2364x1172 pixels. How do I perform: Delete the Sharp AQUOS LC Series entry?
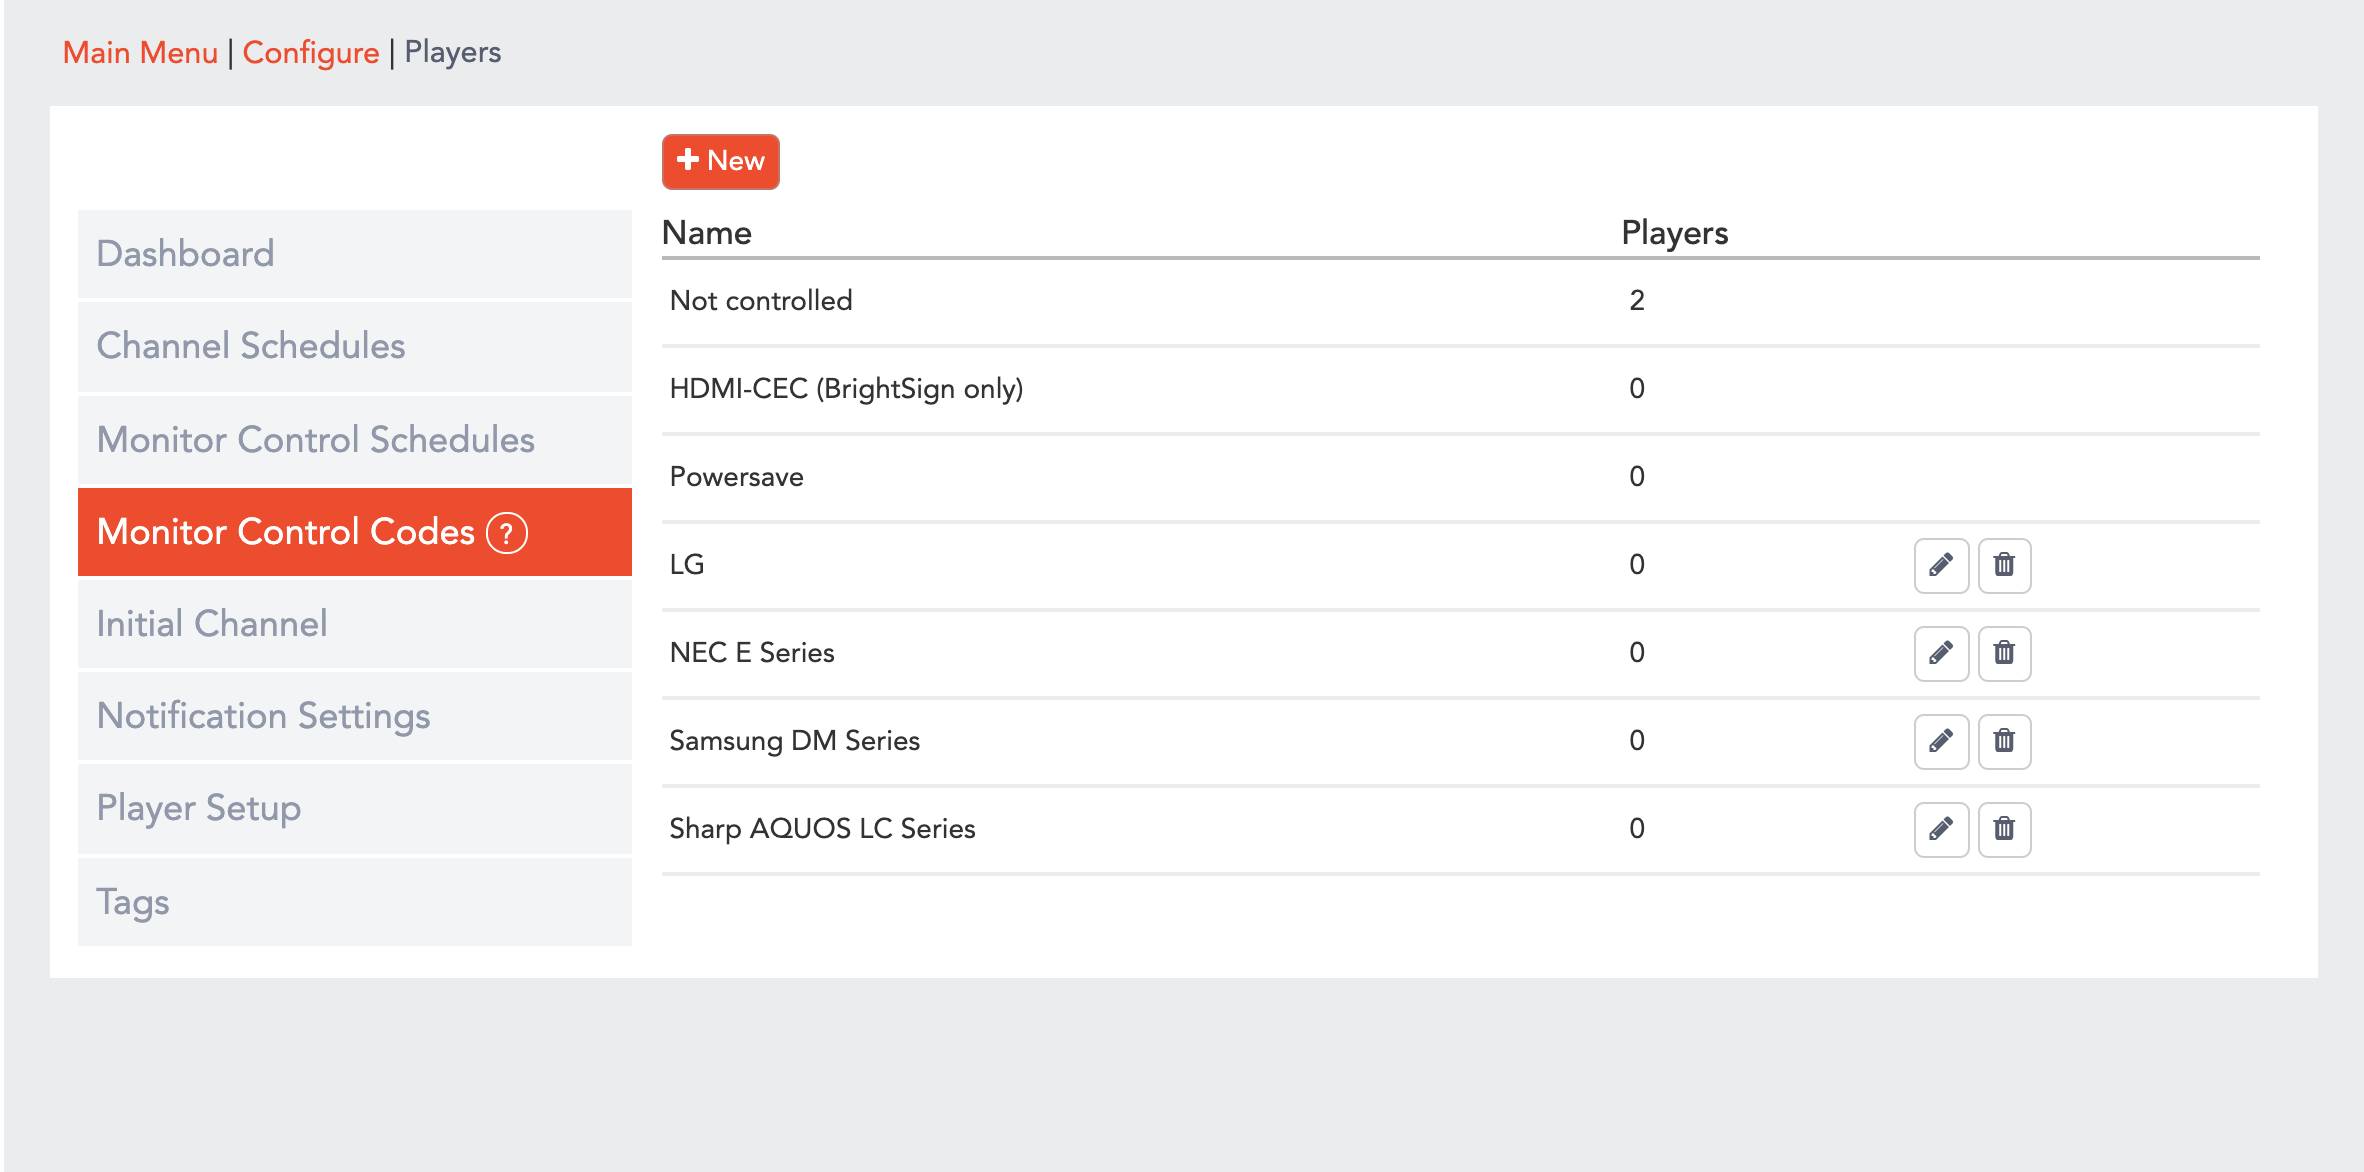coord(2004,829)
